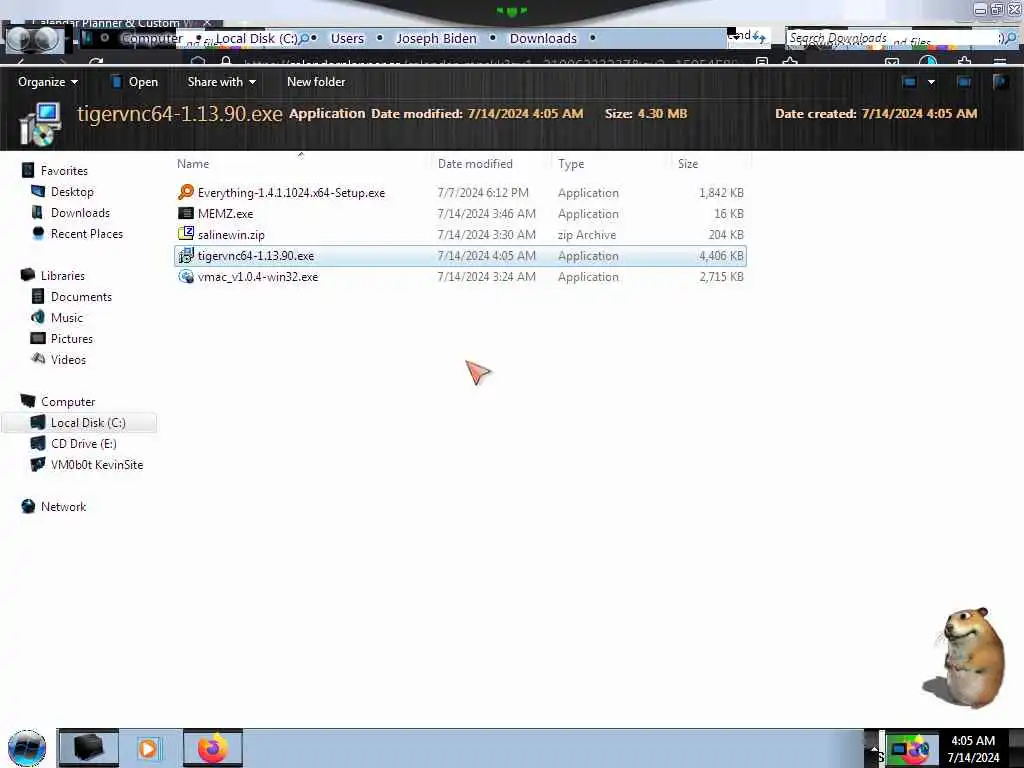Click the Windows Start orb

click(27, 748)
